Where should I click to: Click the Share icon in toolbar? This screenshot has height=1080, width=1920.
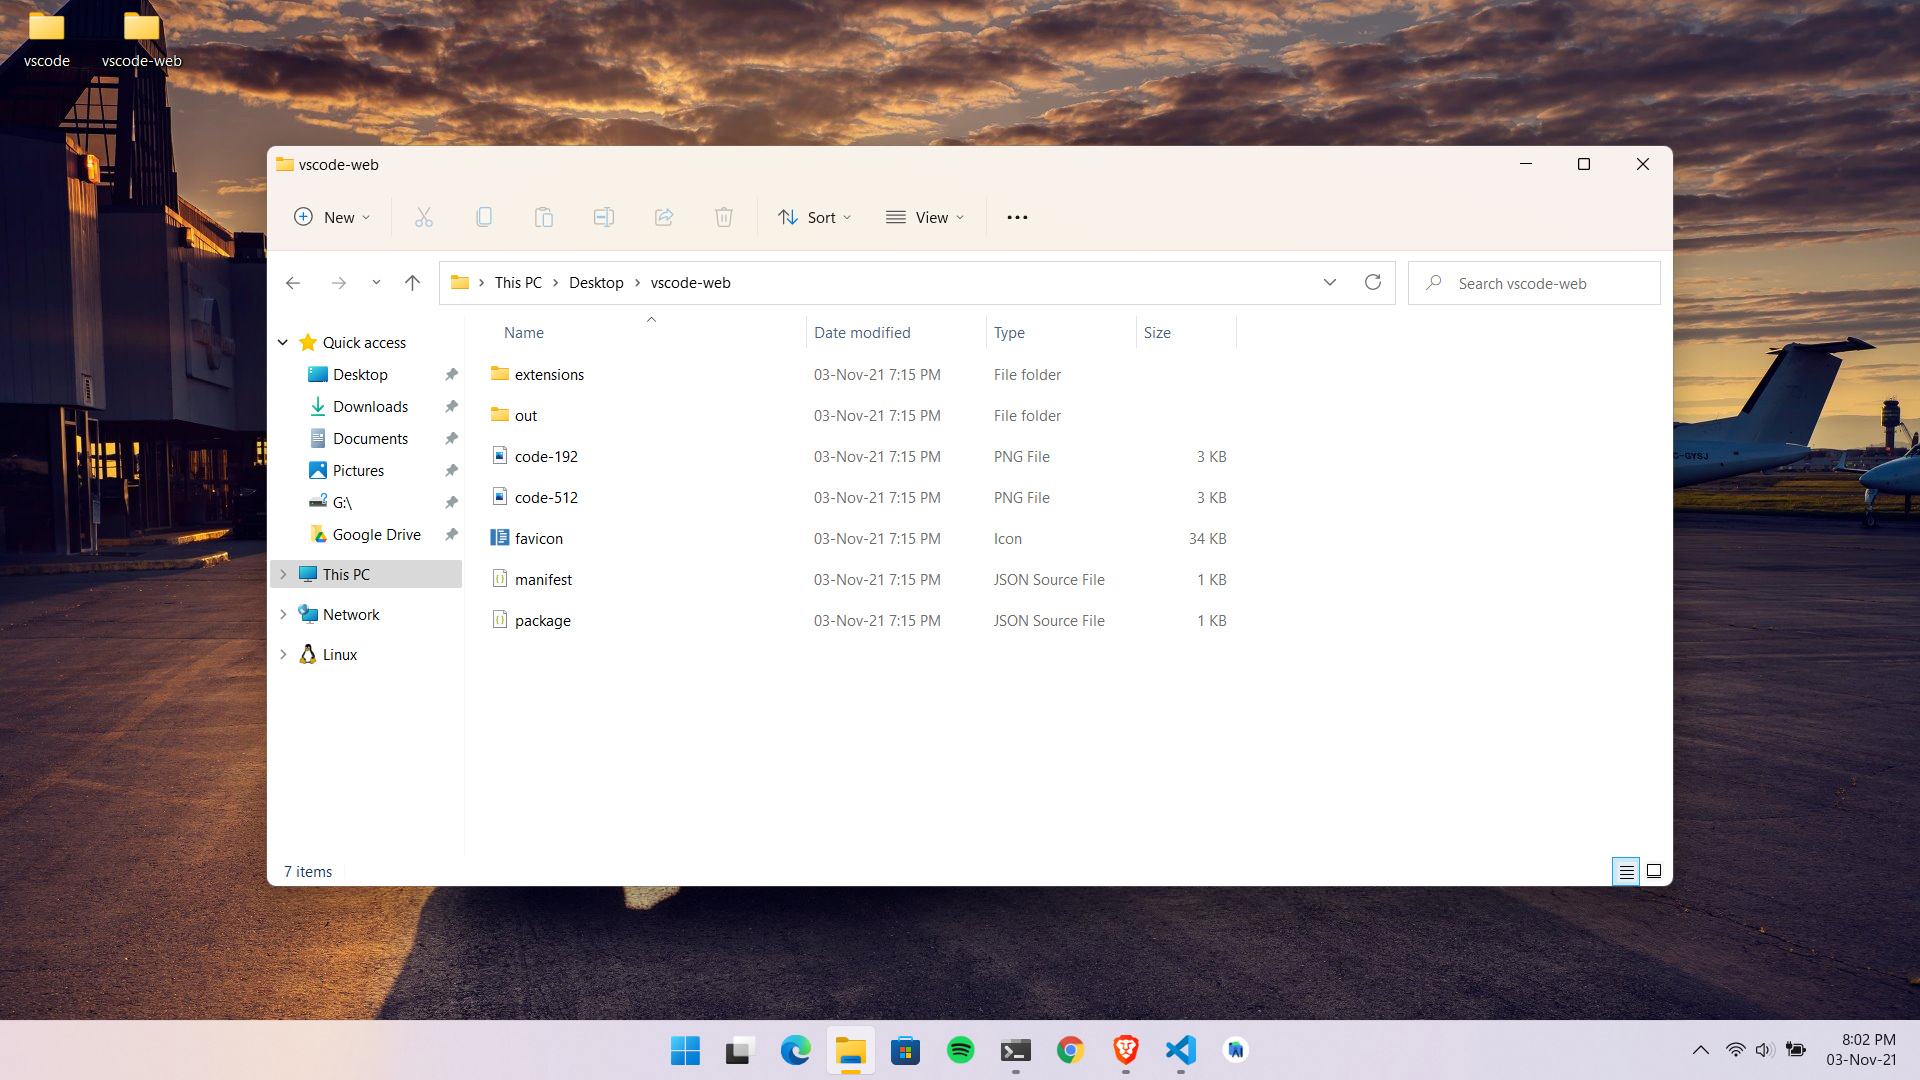coord(664,217)
